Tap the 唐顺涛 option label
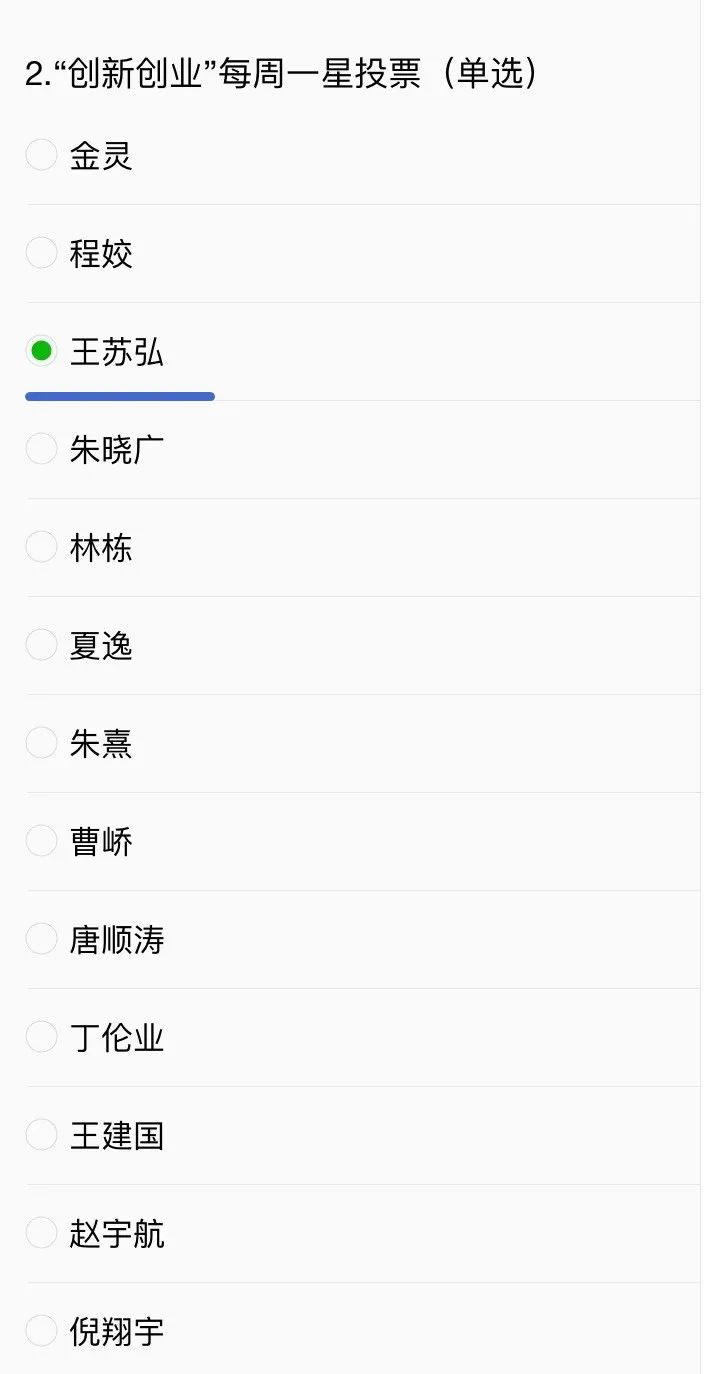This screenshot has height=1374, width=705. [x=117, y=940]
